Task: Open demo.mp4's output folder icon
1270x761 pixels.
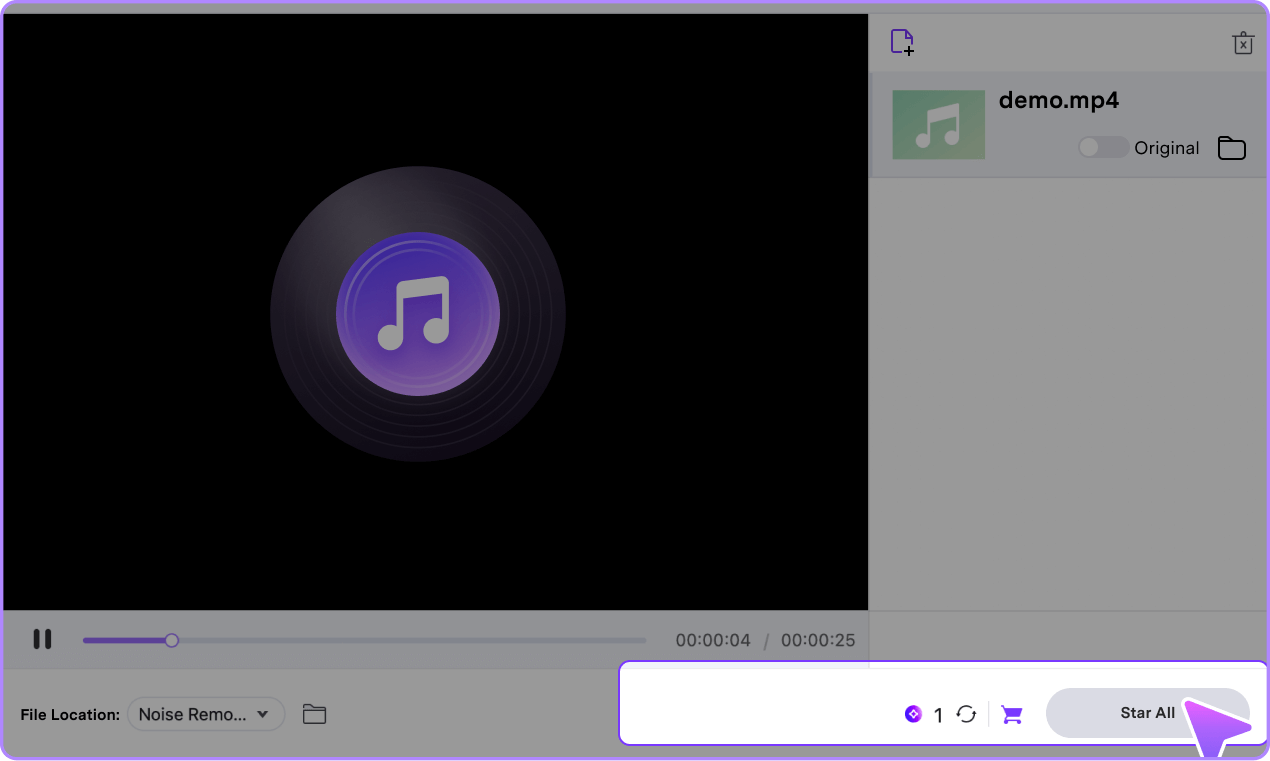Action: click(1231, 147)
